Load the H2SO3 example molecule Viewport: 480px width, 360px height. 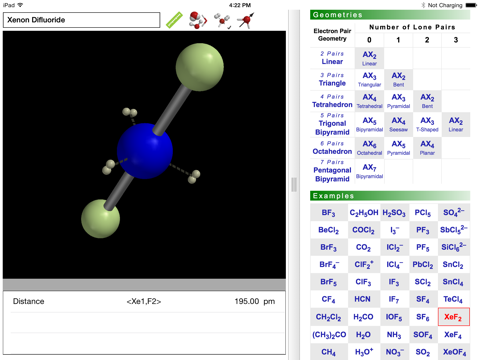coord(394,213)
